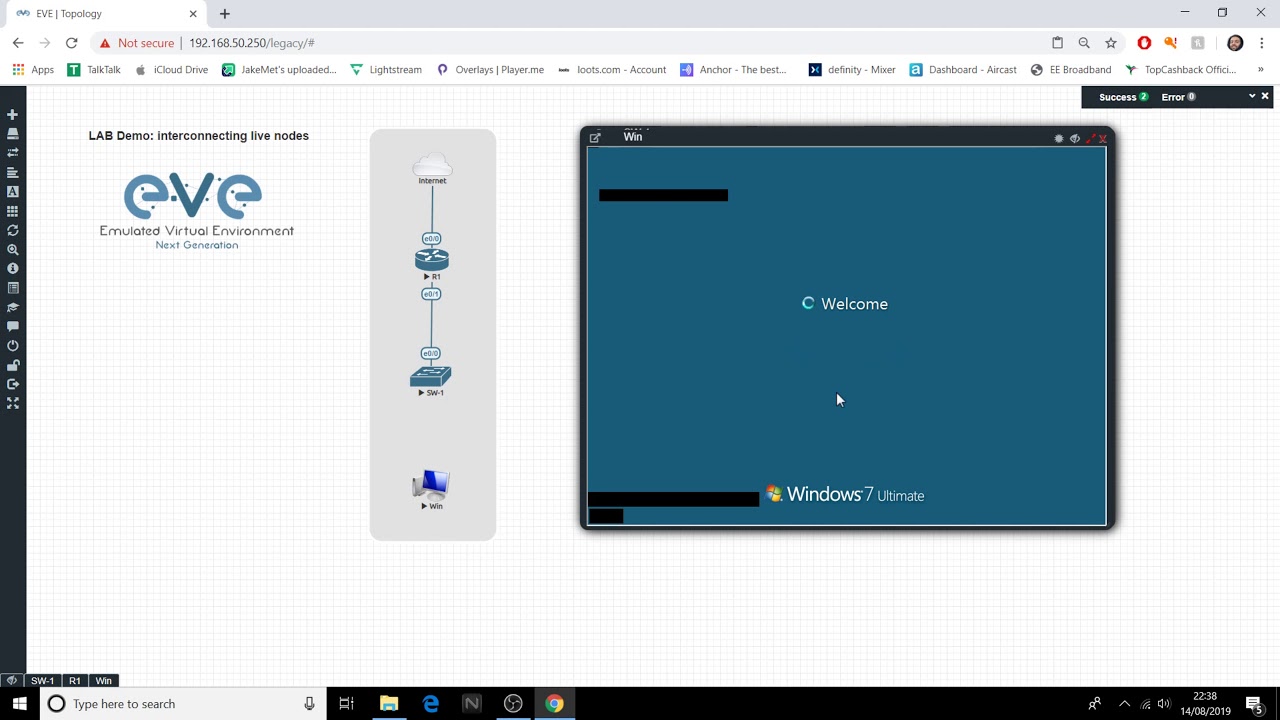Collapse the notifications panel chevron
This screenshot has width=1280, height=720.
[x=1252, y=96]
